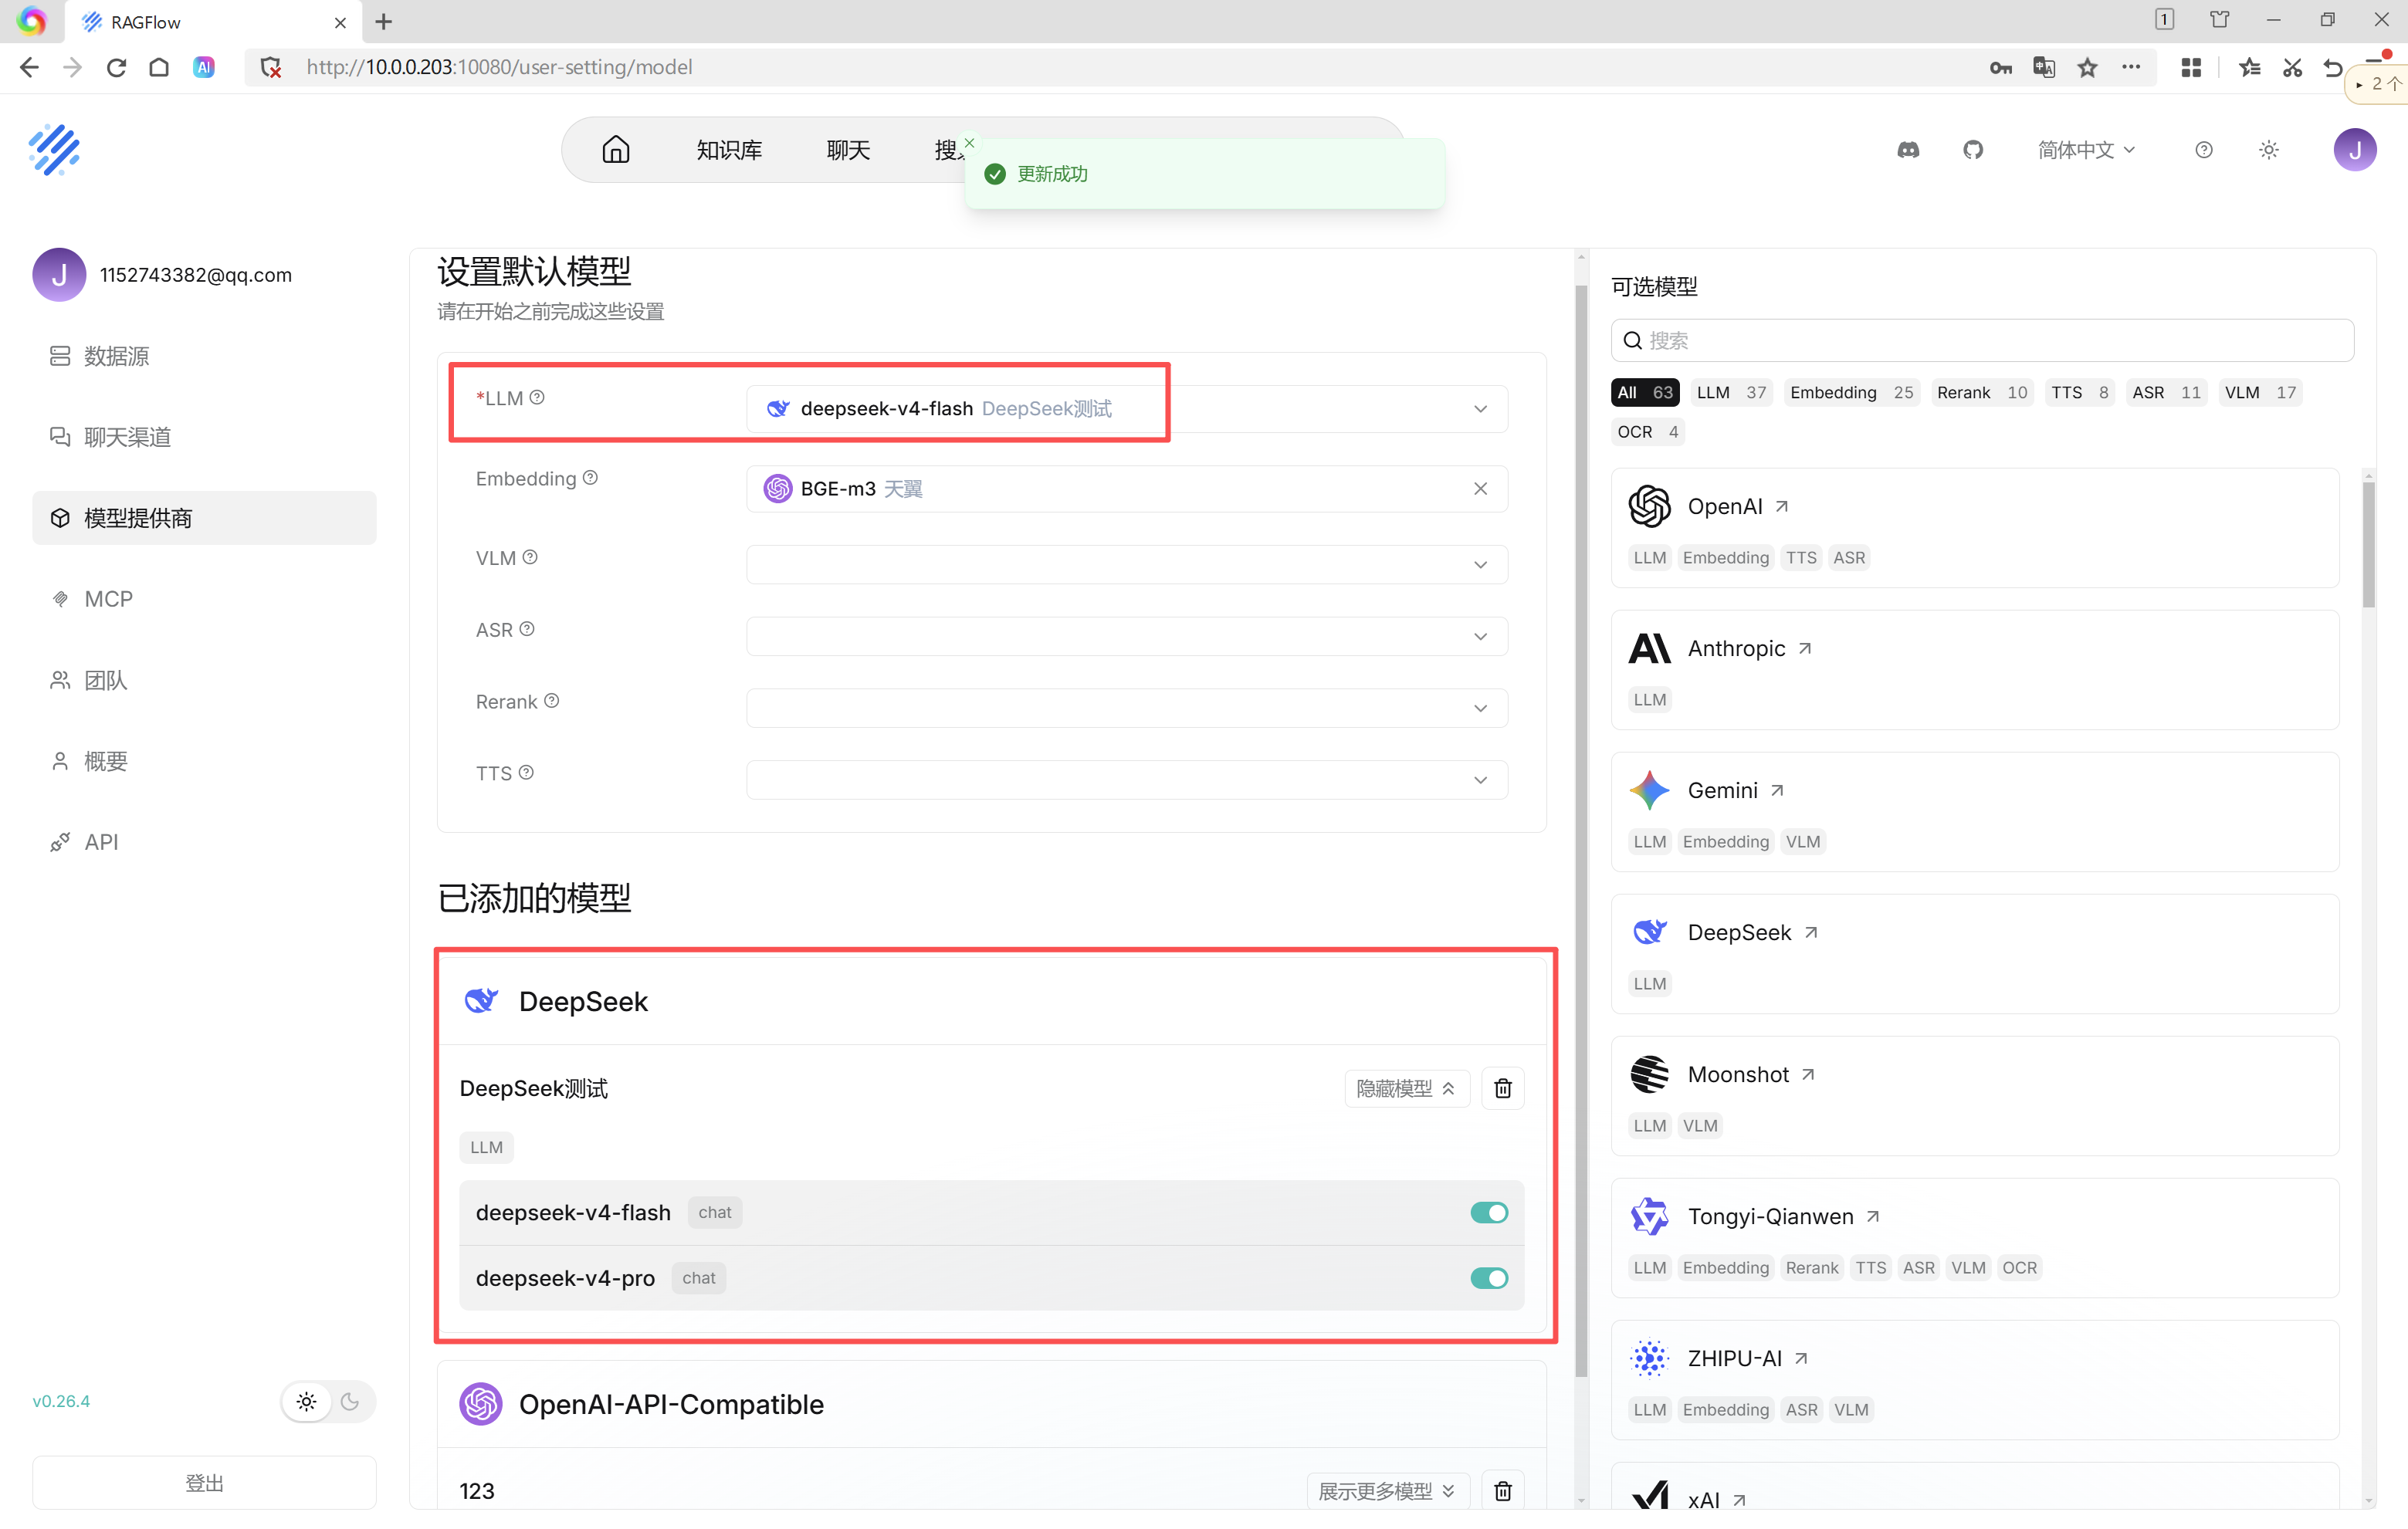The width and height of the screenshot is (2408, 1529).
Task: Open the Gemini external link arrow
Action: [x=1777, y=791]
